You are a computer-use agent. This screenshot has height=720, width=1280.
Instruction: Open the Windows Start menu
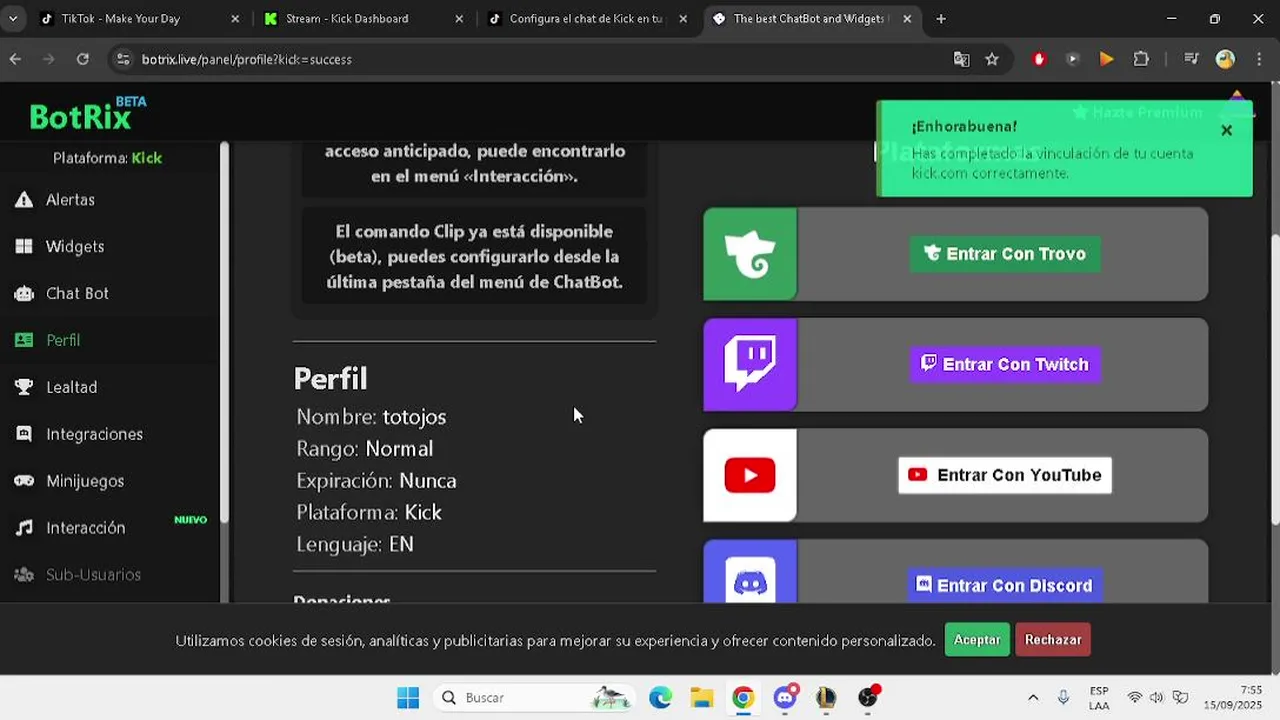tap(408, 698)
